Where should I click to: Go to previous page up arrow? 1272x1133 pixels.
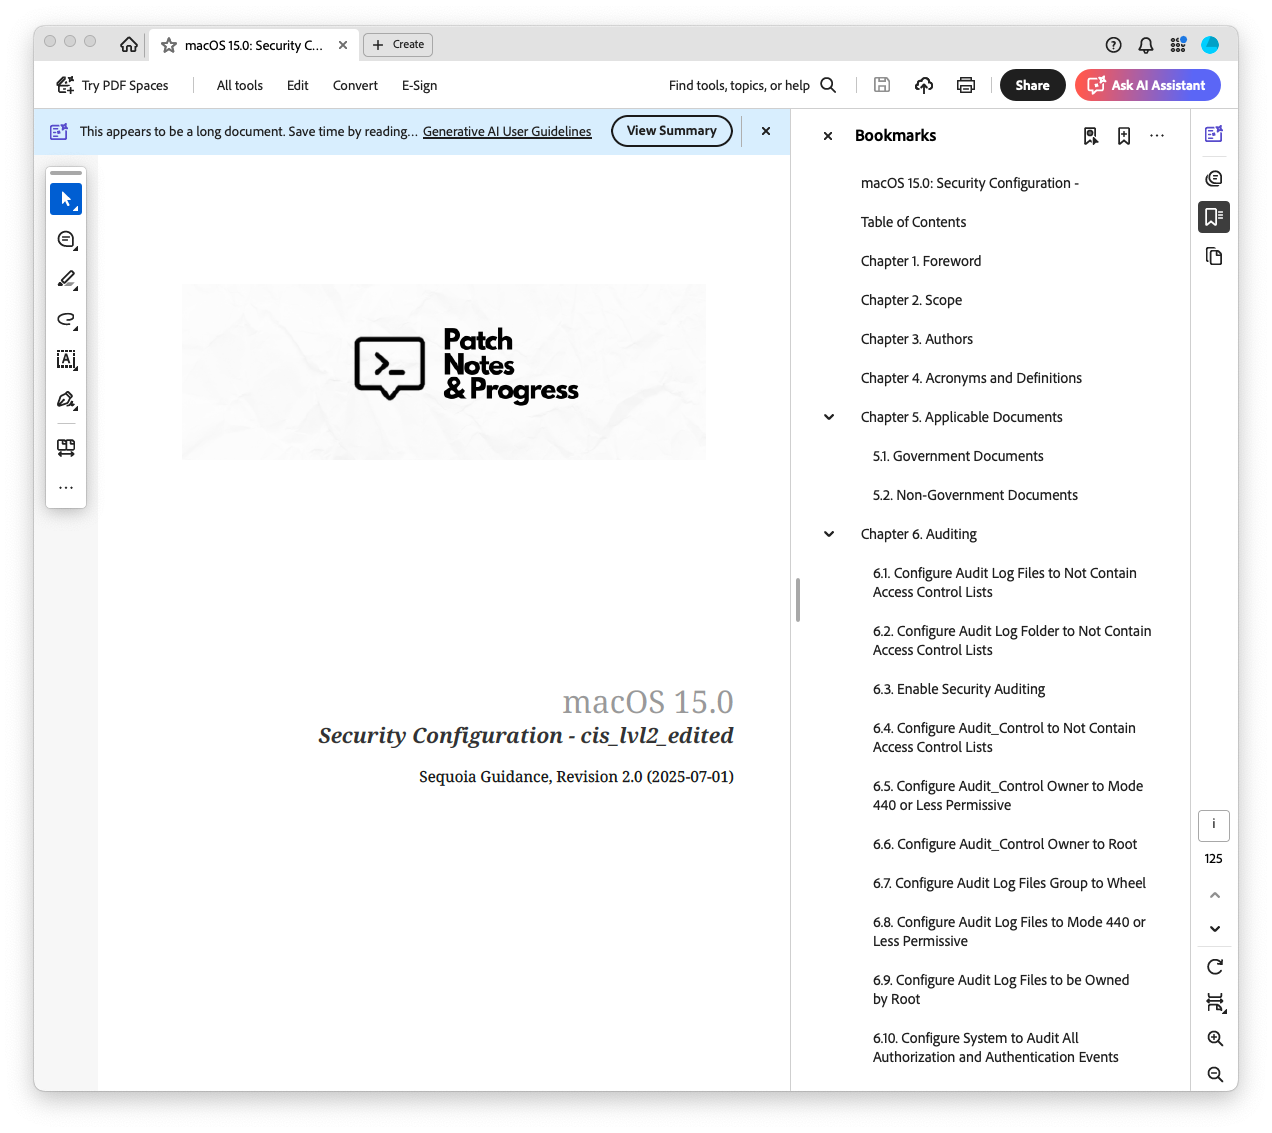tap(1215, 895)
